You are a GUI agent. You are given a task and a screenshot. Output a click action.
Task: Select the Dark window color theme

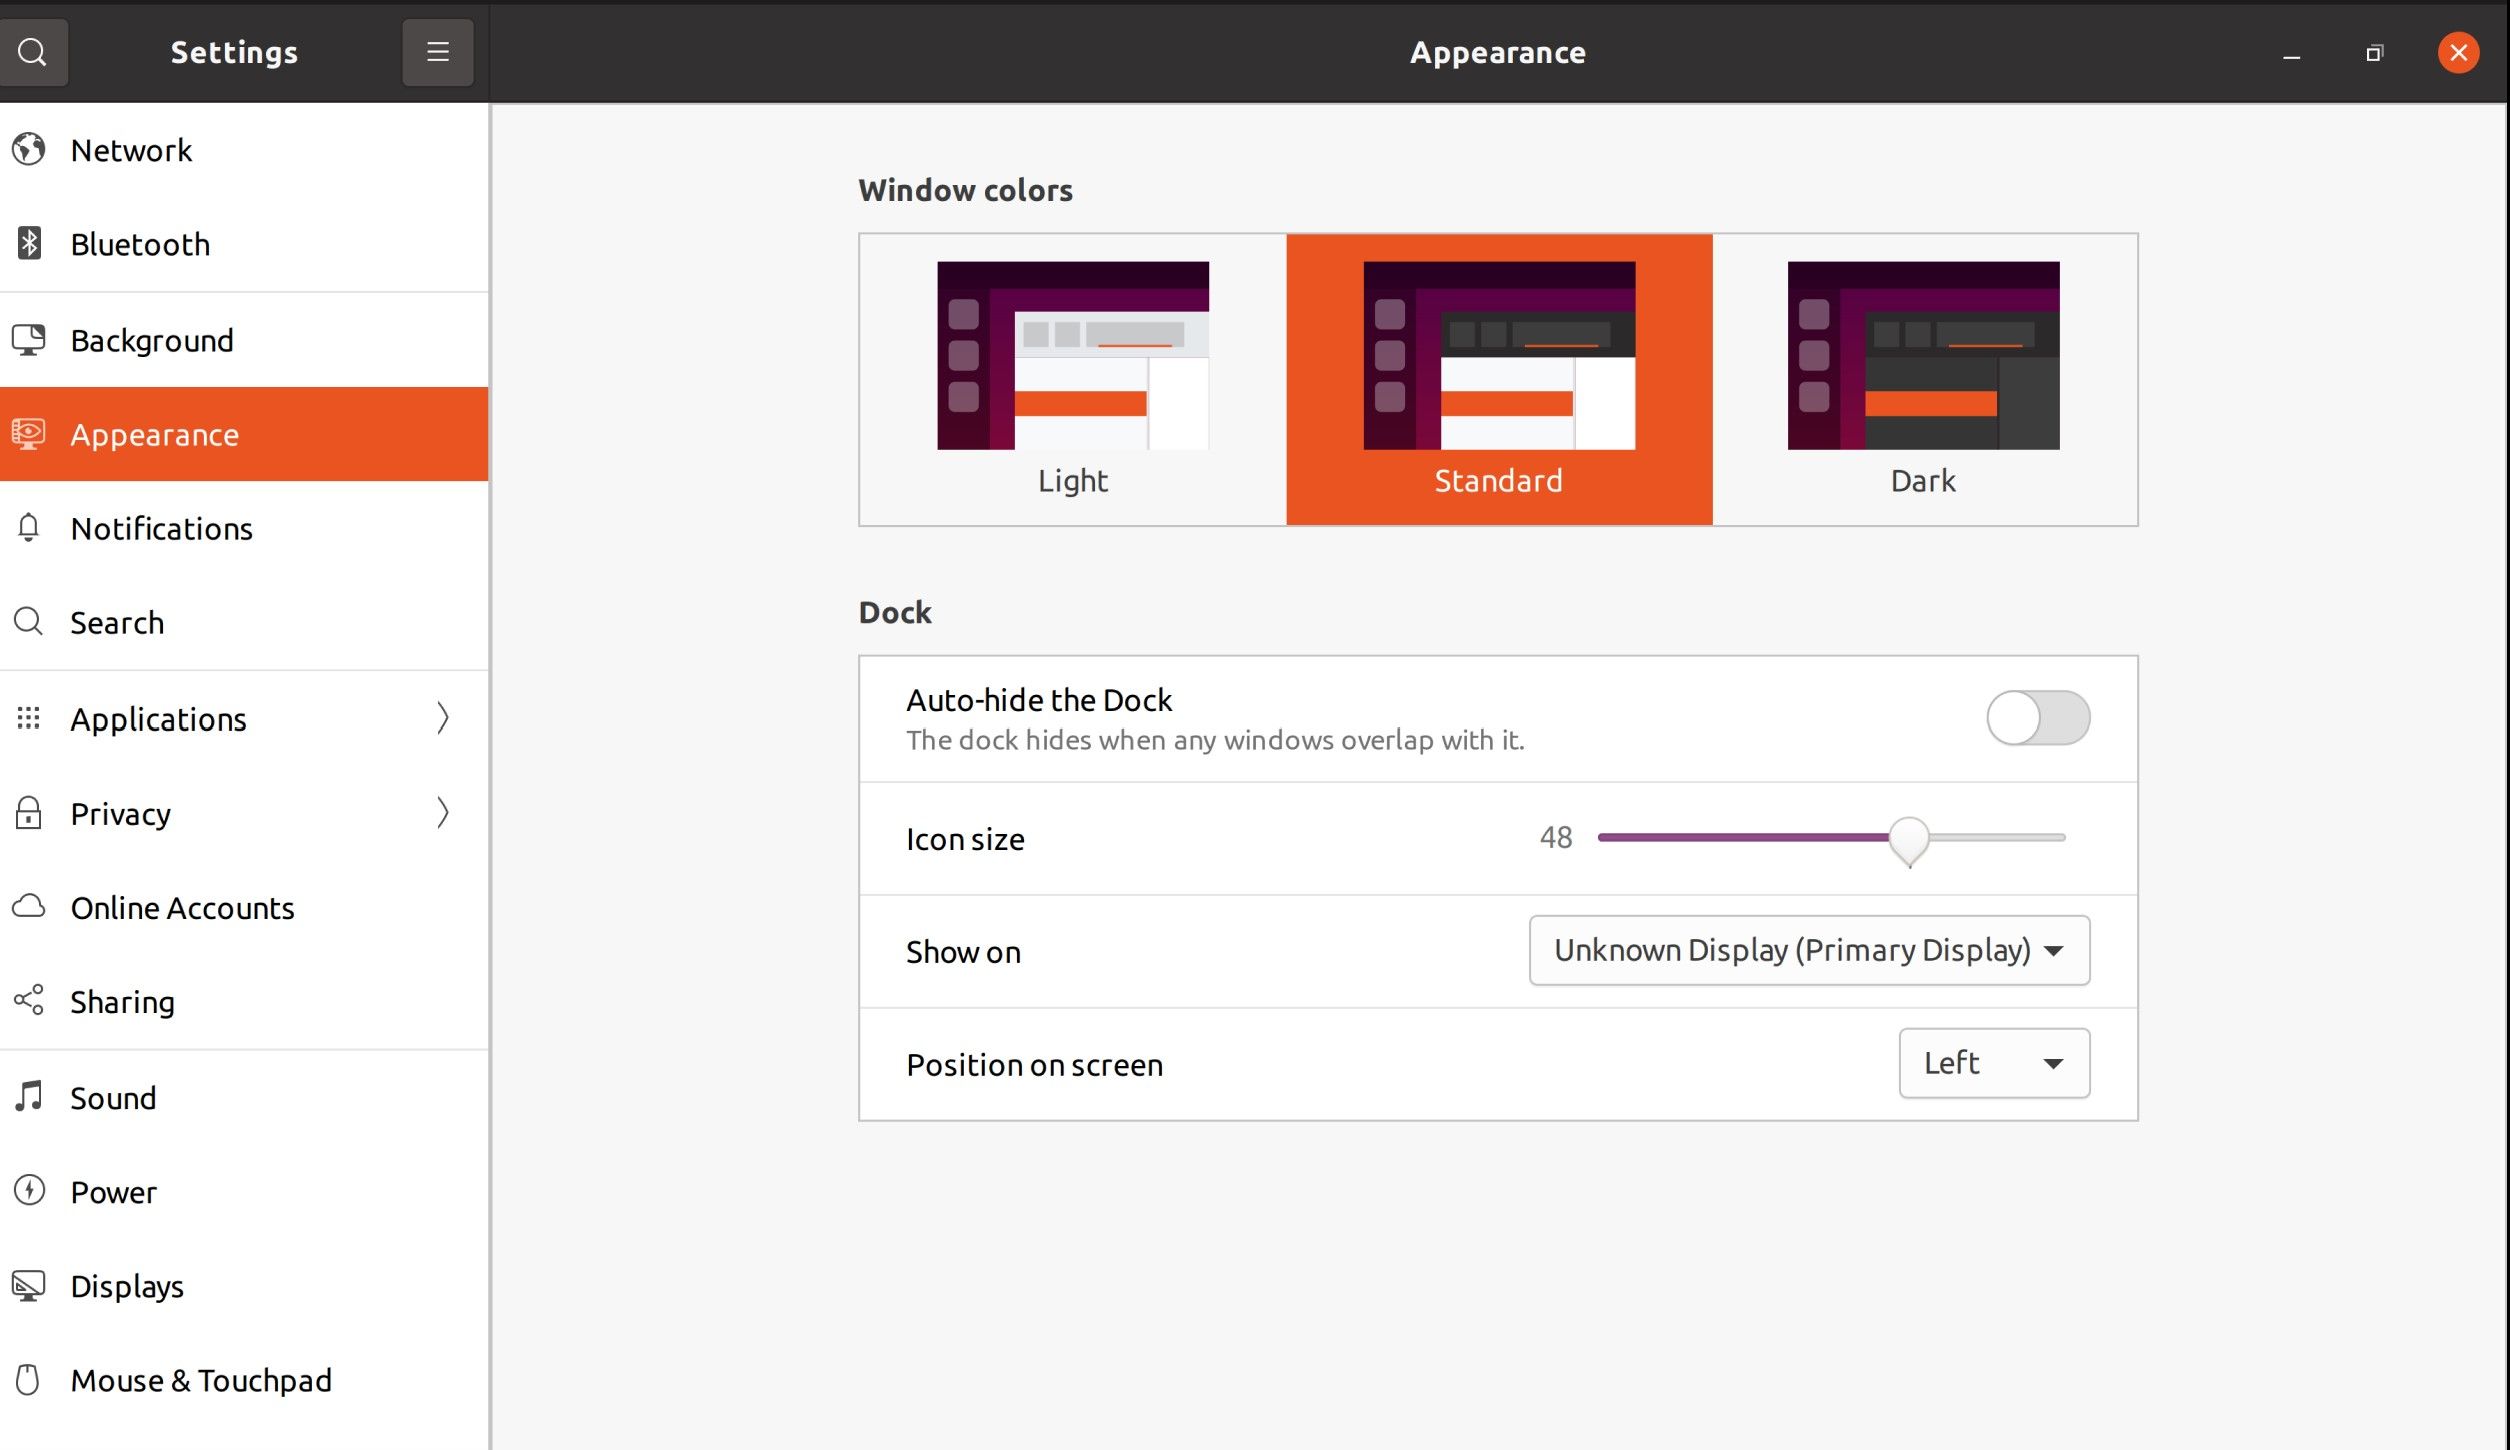coord(1922,380)
